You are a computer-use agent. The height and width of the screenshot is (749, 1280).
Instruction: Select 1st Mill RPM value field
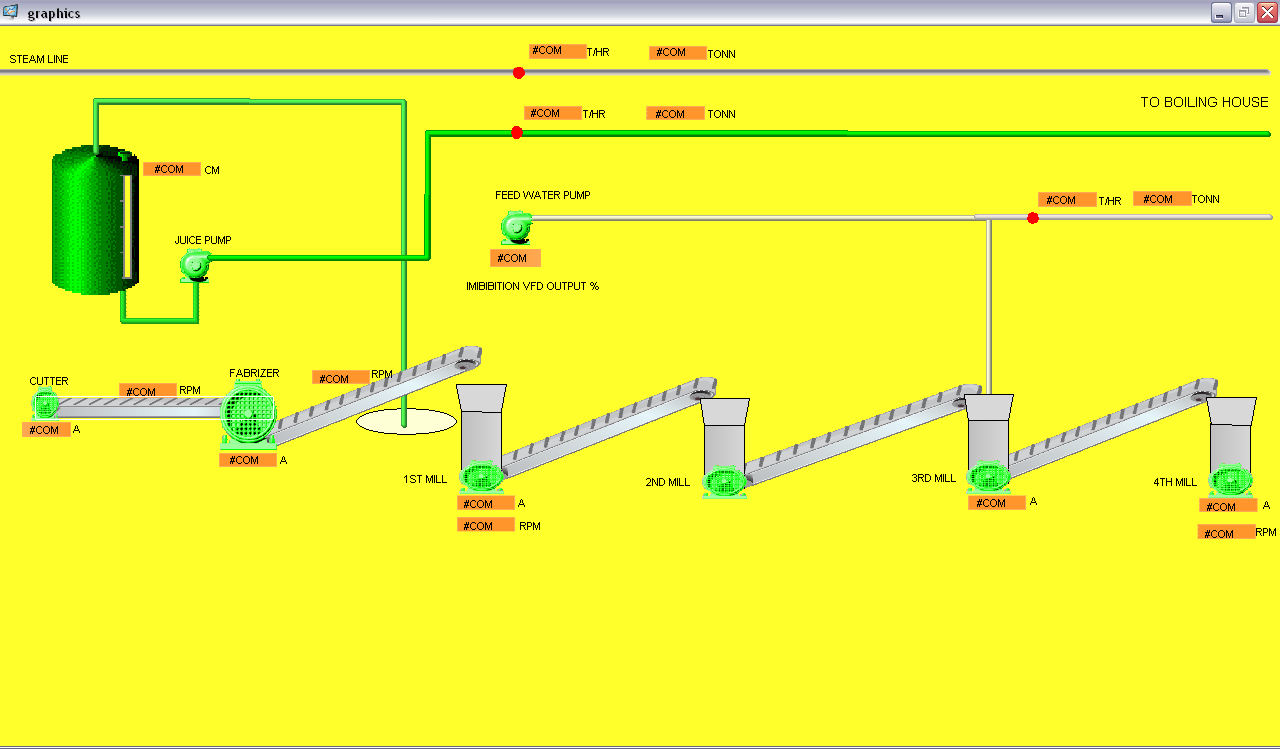pos(486,525)
